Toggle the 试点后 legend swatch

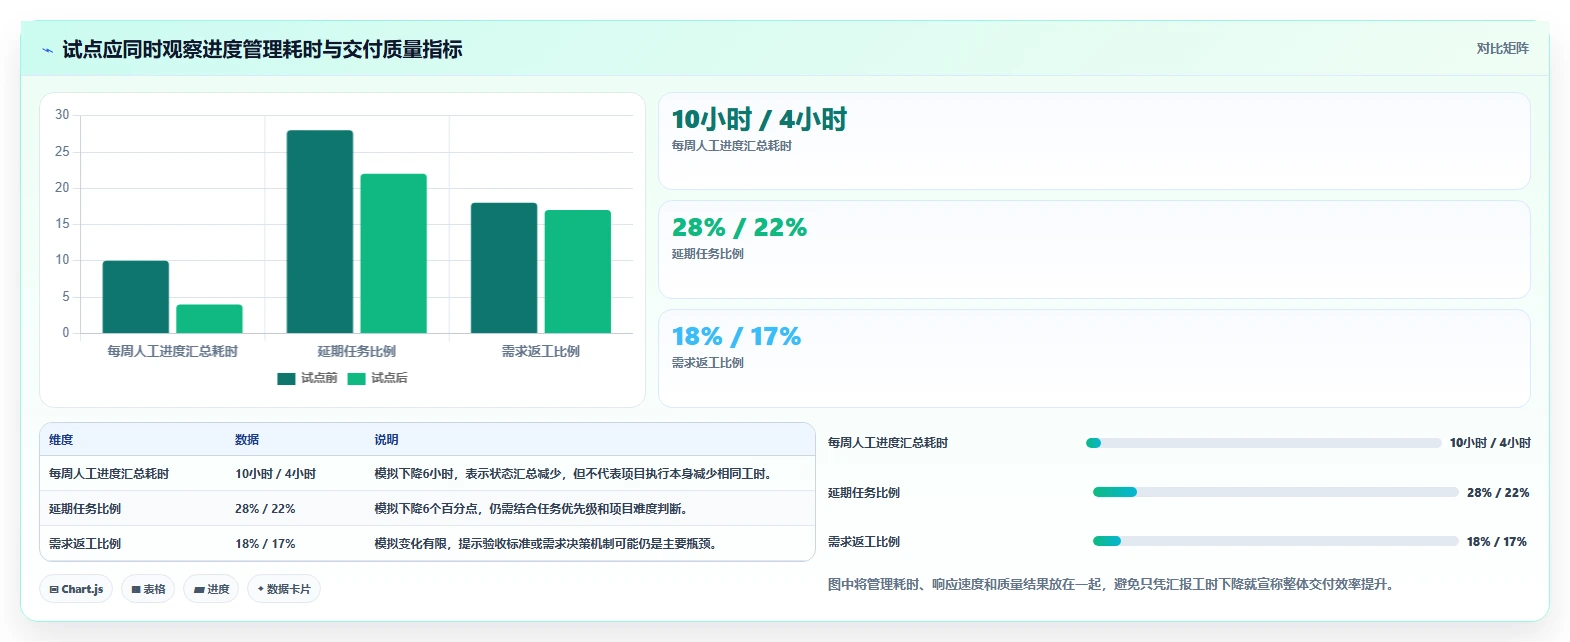(x=356, y=378)
